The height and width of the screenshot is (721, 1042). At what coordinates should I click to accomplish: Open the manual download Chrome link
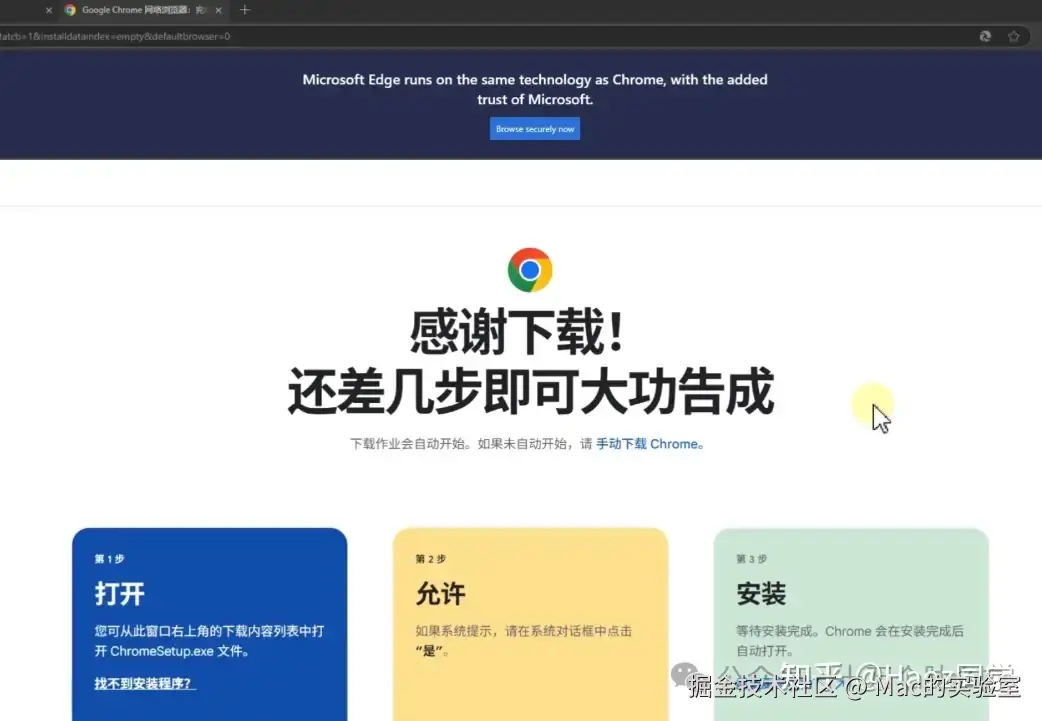click(649, 444)
